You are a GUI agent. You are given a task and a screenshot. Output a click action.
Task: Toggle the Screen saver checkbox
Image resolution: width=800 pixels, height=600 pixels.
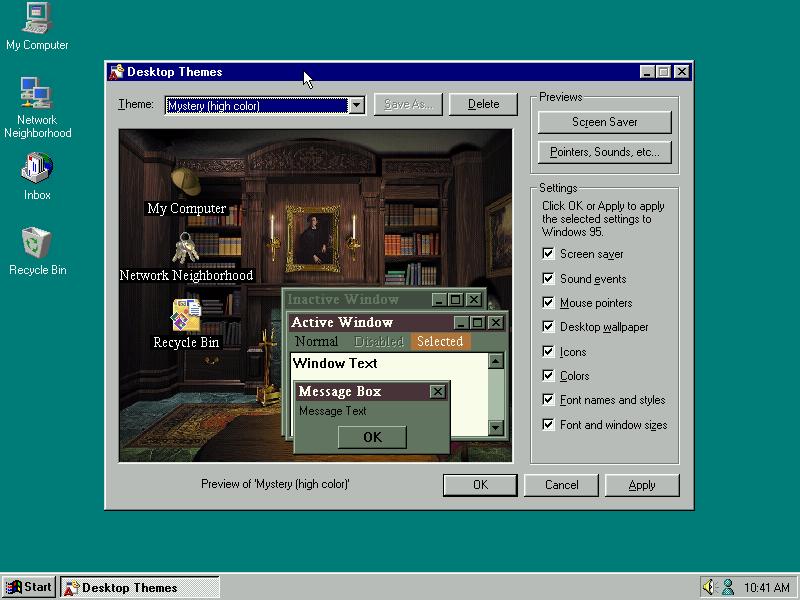pos(548,254)
